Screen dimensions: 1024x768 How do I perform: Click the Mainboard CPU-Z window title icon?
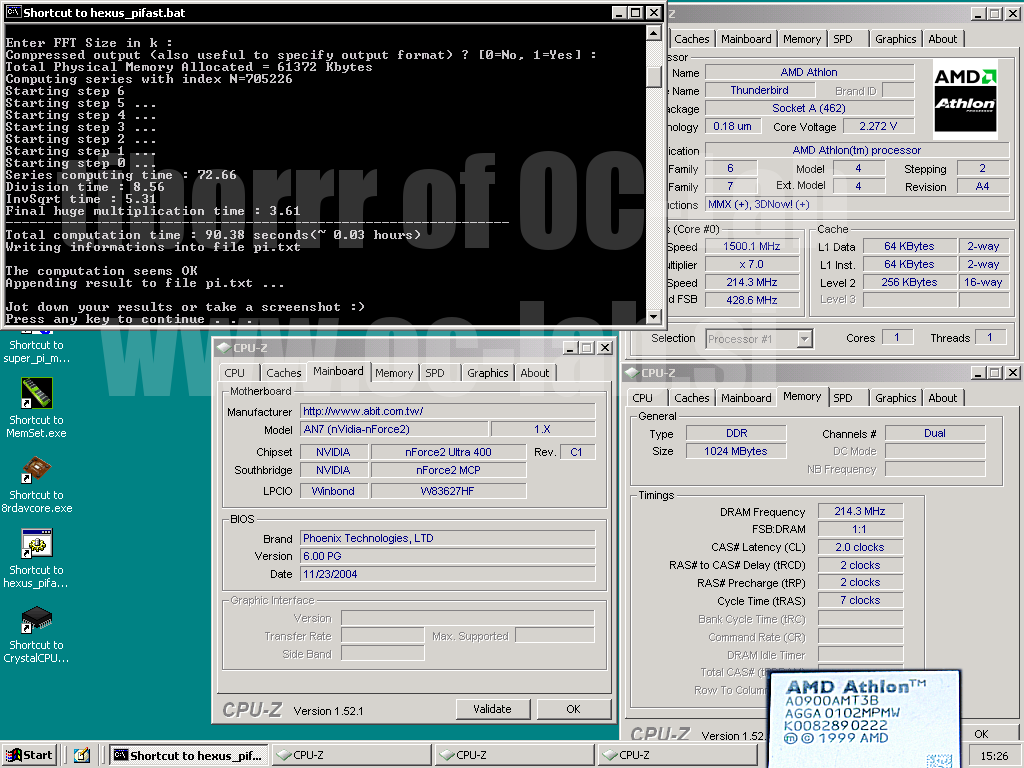tap(224, 347)
